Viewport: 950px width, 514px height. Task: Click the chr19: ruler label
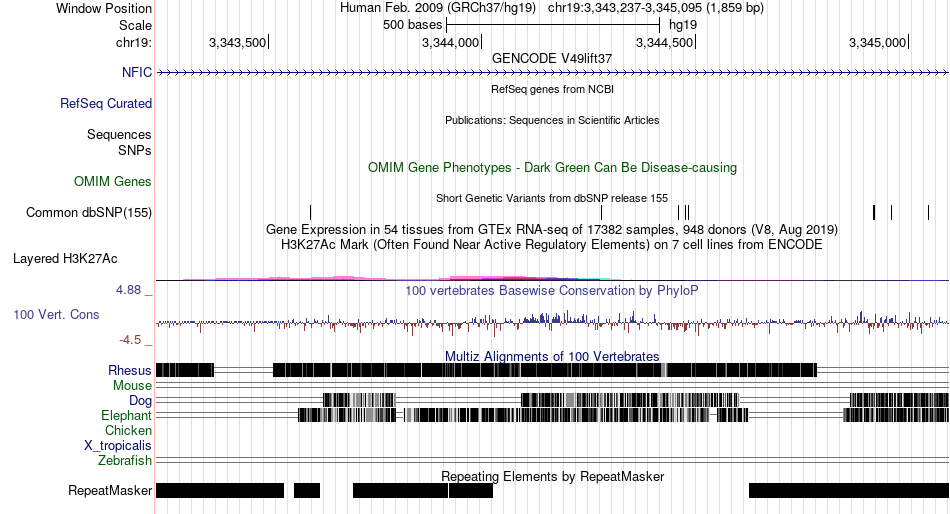click(133, 42)
